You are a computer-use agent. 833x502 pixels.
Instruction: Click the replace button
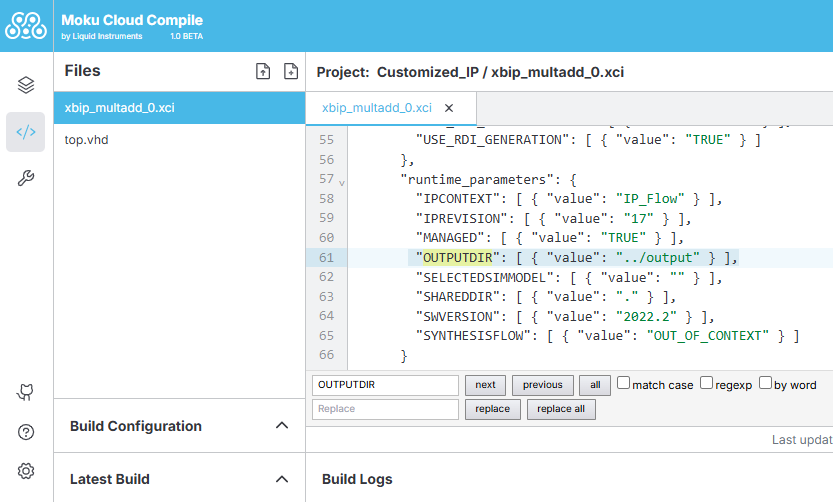(x=492, y=409)
